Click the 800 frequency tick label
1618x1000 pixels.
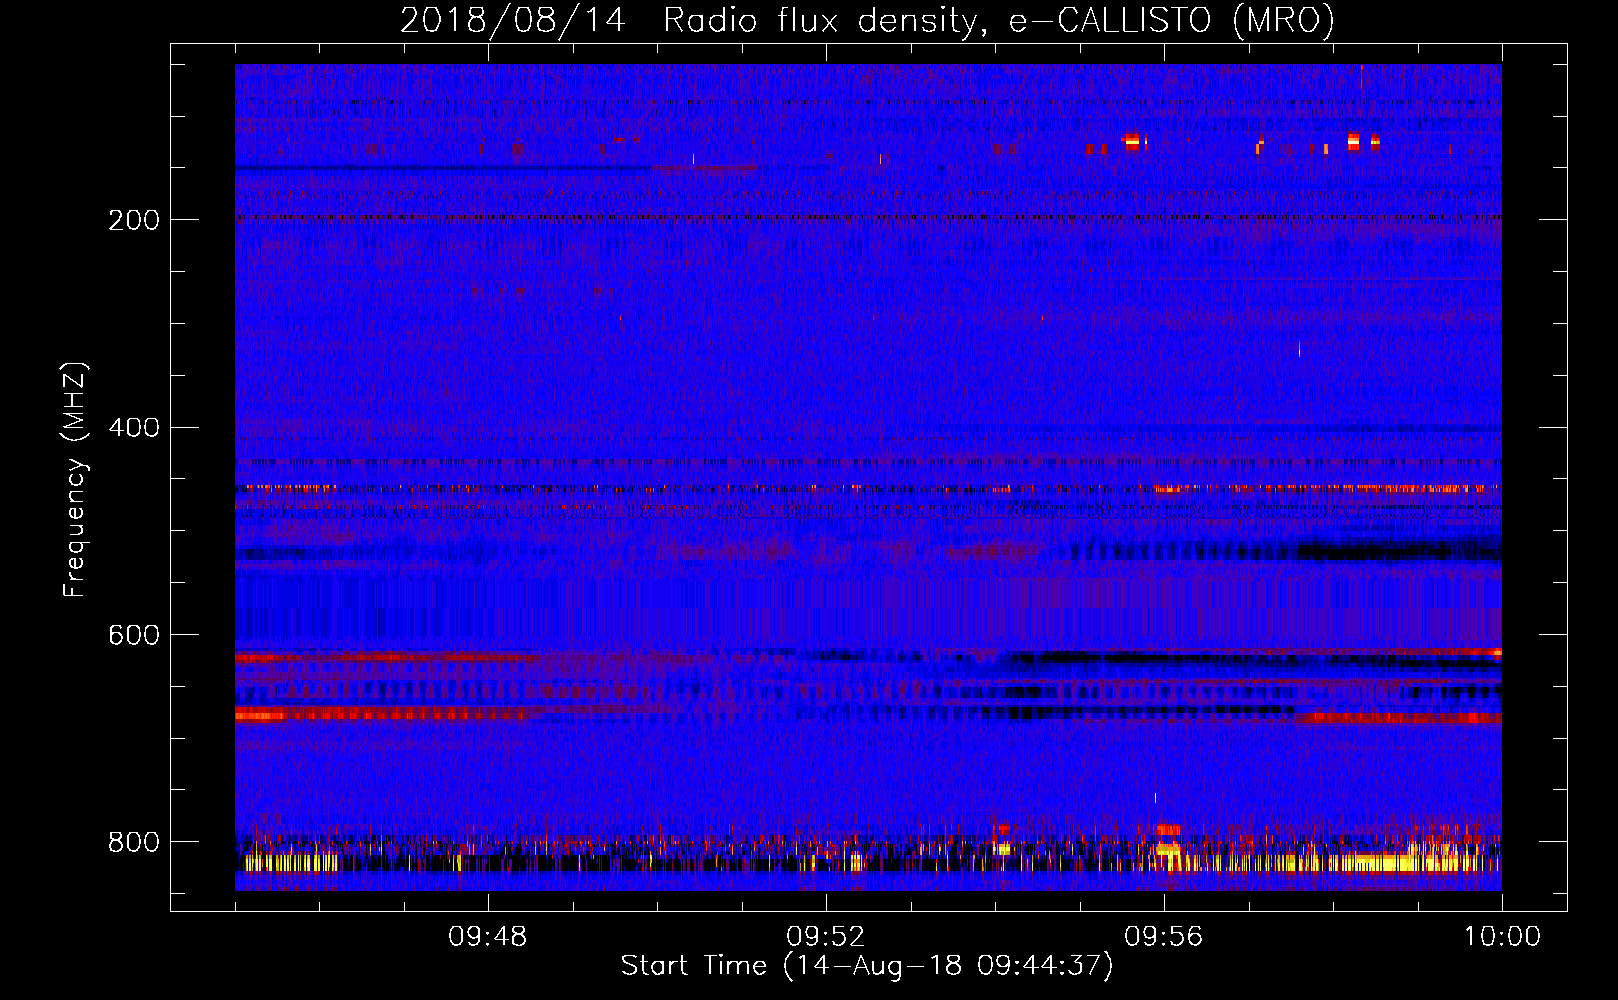(x=134, y=842)
